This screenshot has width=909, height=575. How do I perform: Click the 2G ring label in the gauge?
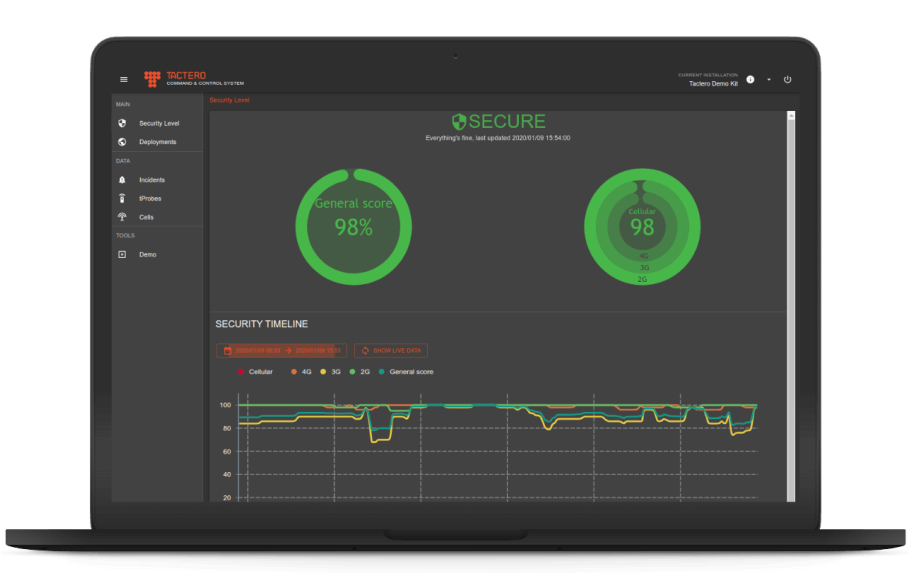pyautogui.click(x=642, y=279)
